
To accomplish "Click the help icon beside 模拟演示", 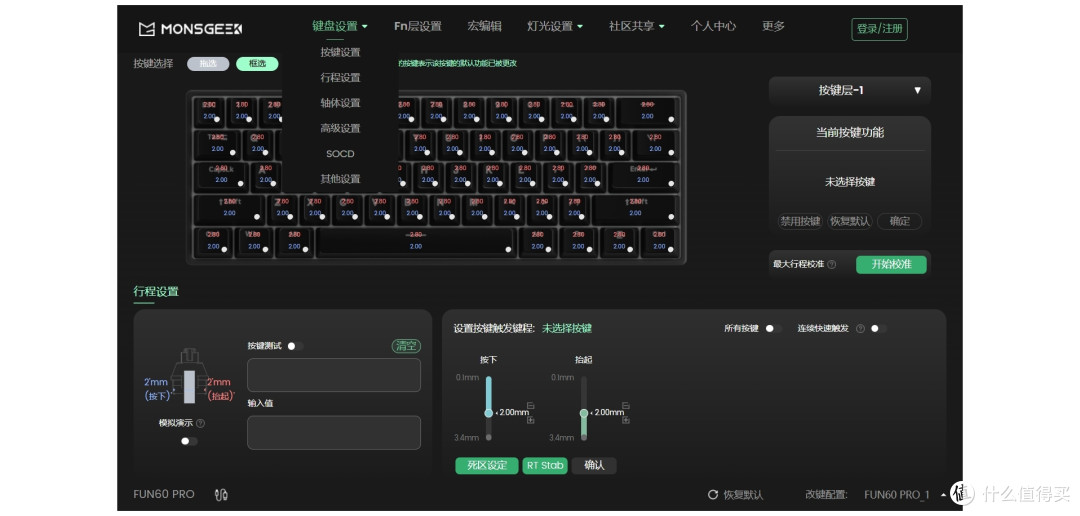I will pyautogui.click(x=200, y=423).
